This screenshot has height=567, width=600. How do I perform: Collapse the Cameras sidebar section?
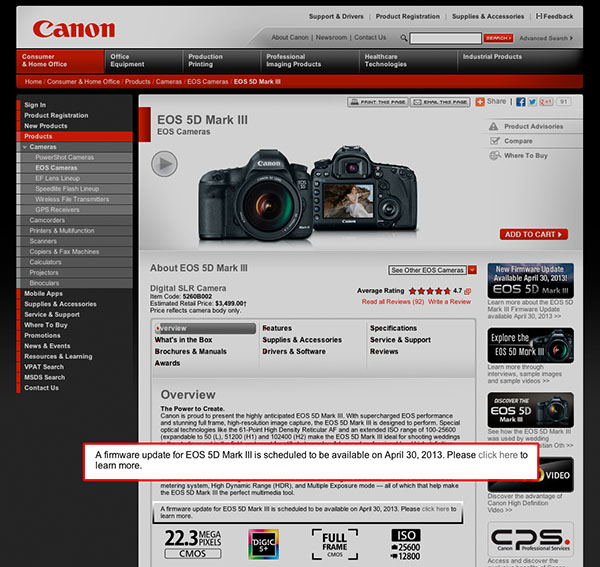(25, 147)
